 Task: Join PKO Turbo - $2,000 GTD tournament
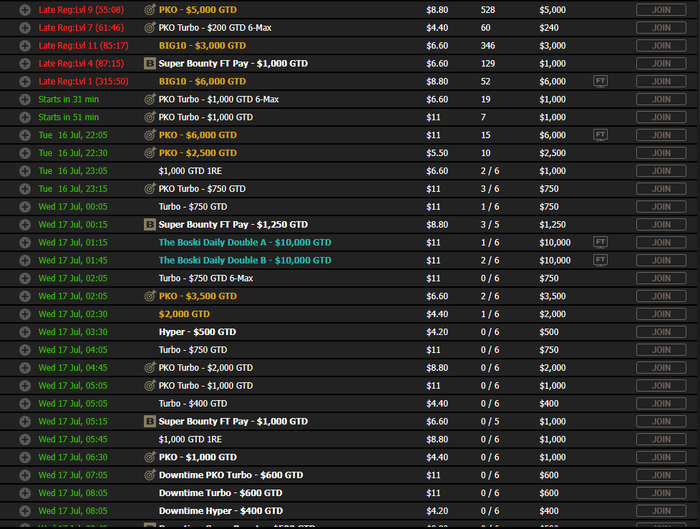661,367
